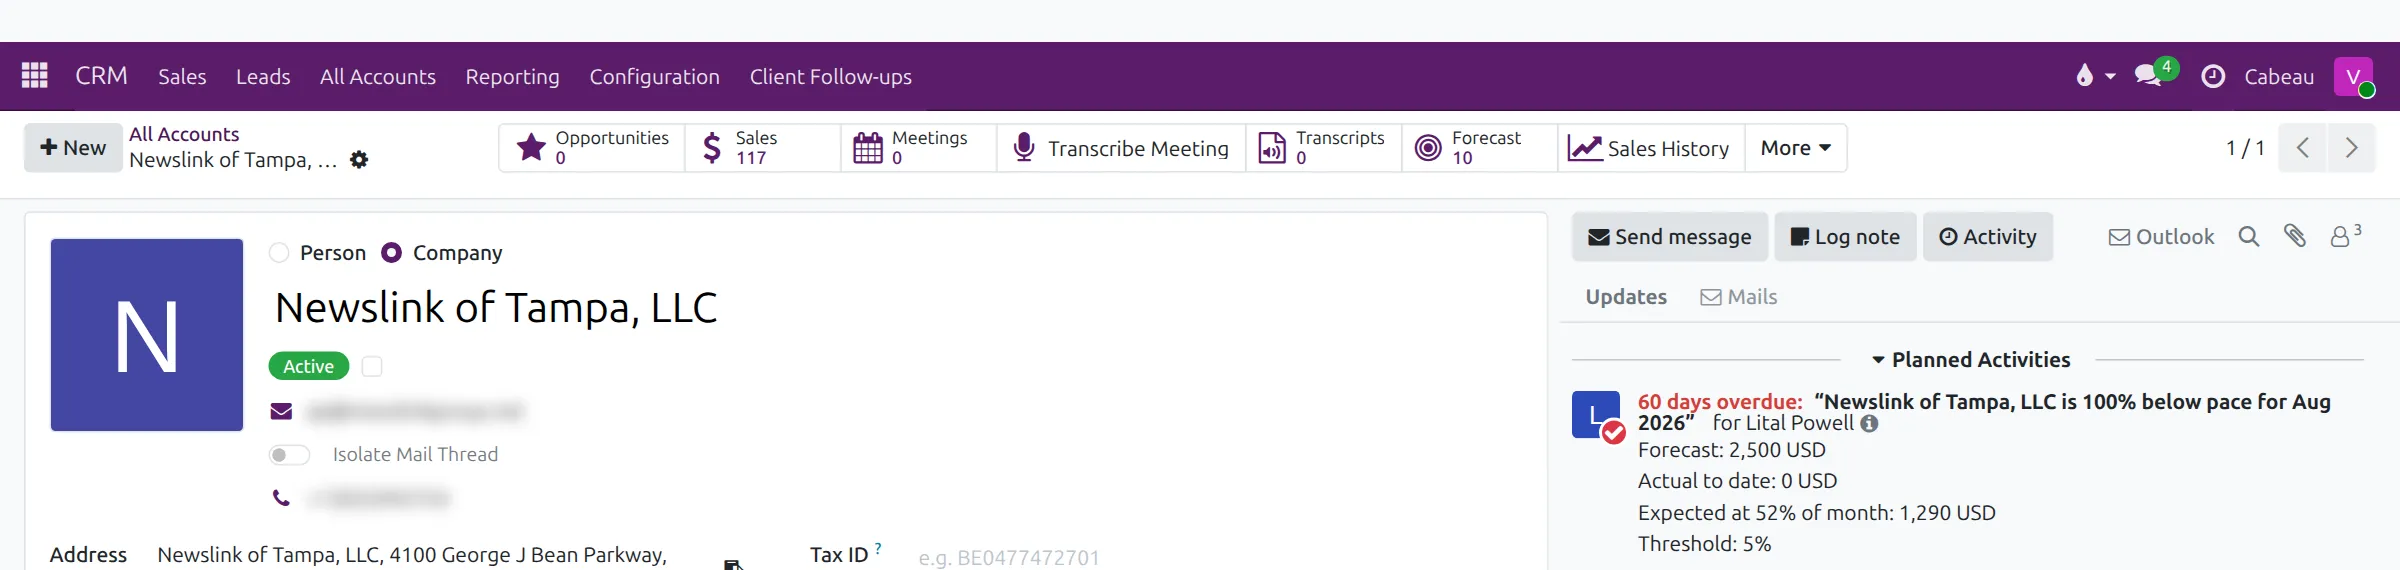This screenshot has height=570, width=2400.
Task: Select the Company radio option
Action: click(x=392, y=253)
